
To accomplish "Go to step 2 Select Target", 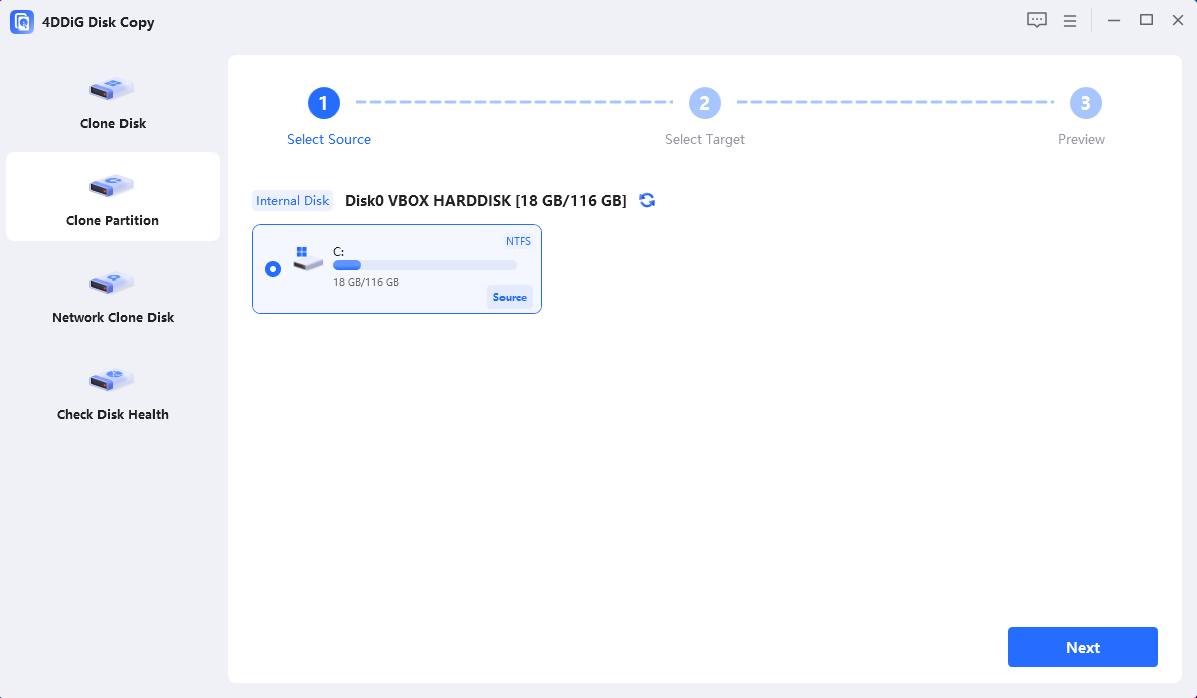I will [705, 103].
